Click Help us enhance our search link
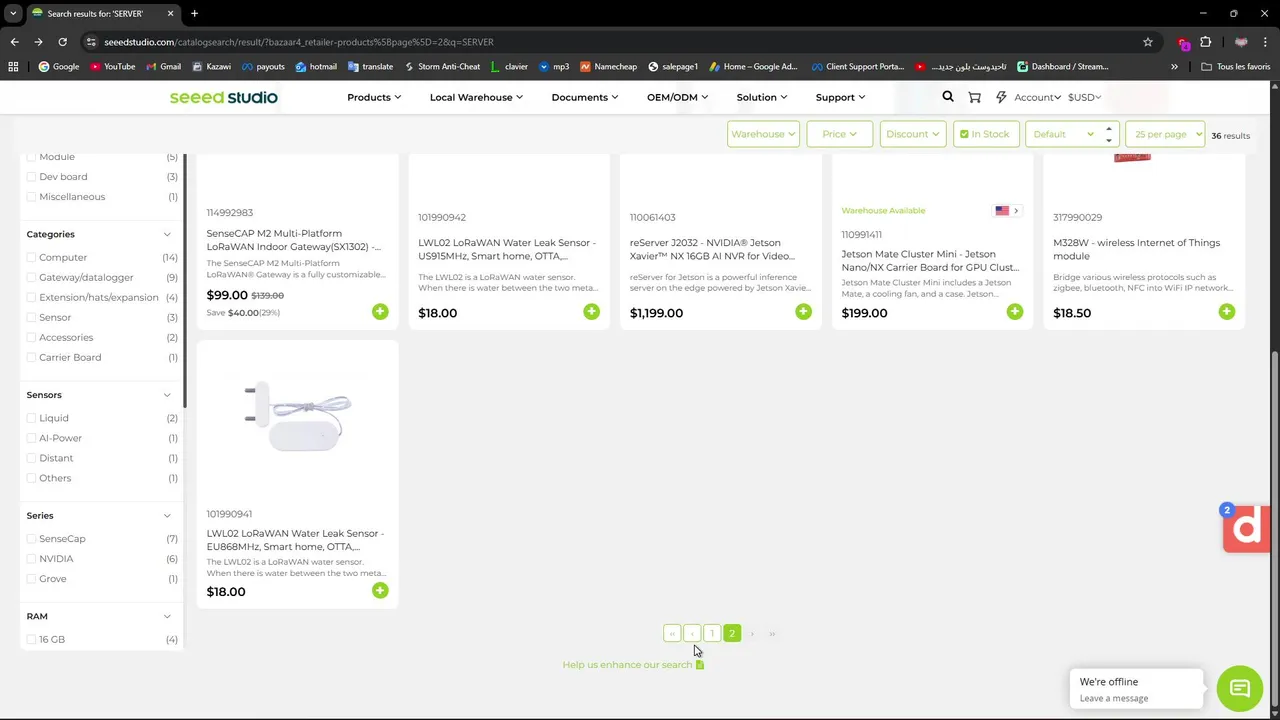 point(633,664)
